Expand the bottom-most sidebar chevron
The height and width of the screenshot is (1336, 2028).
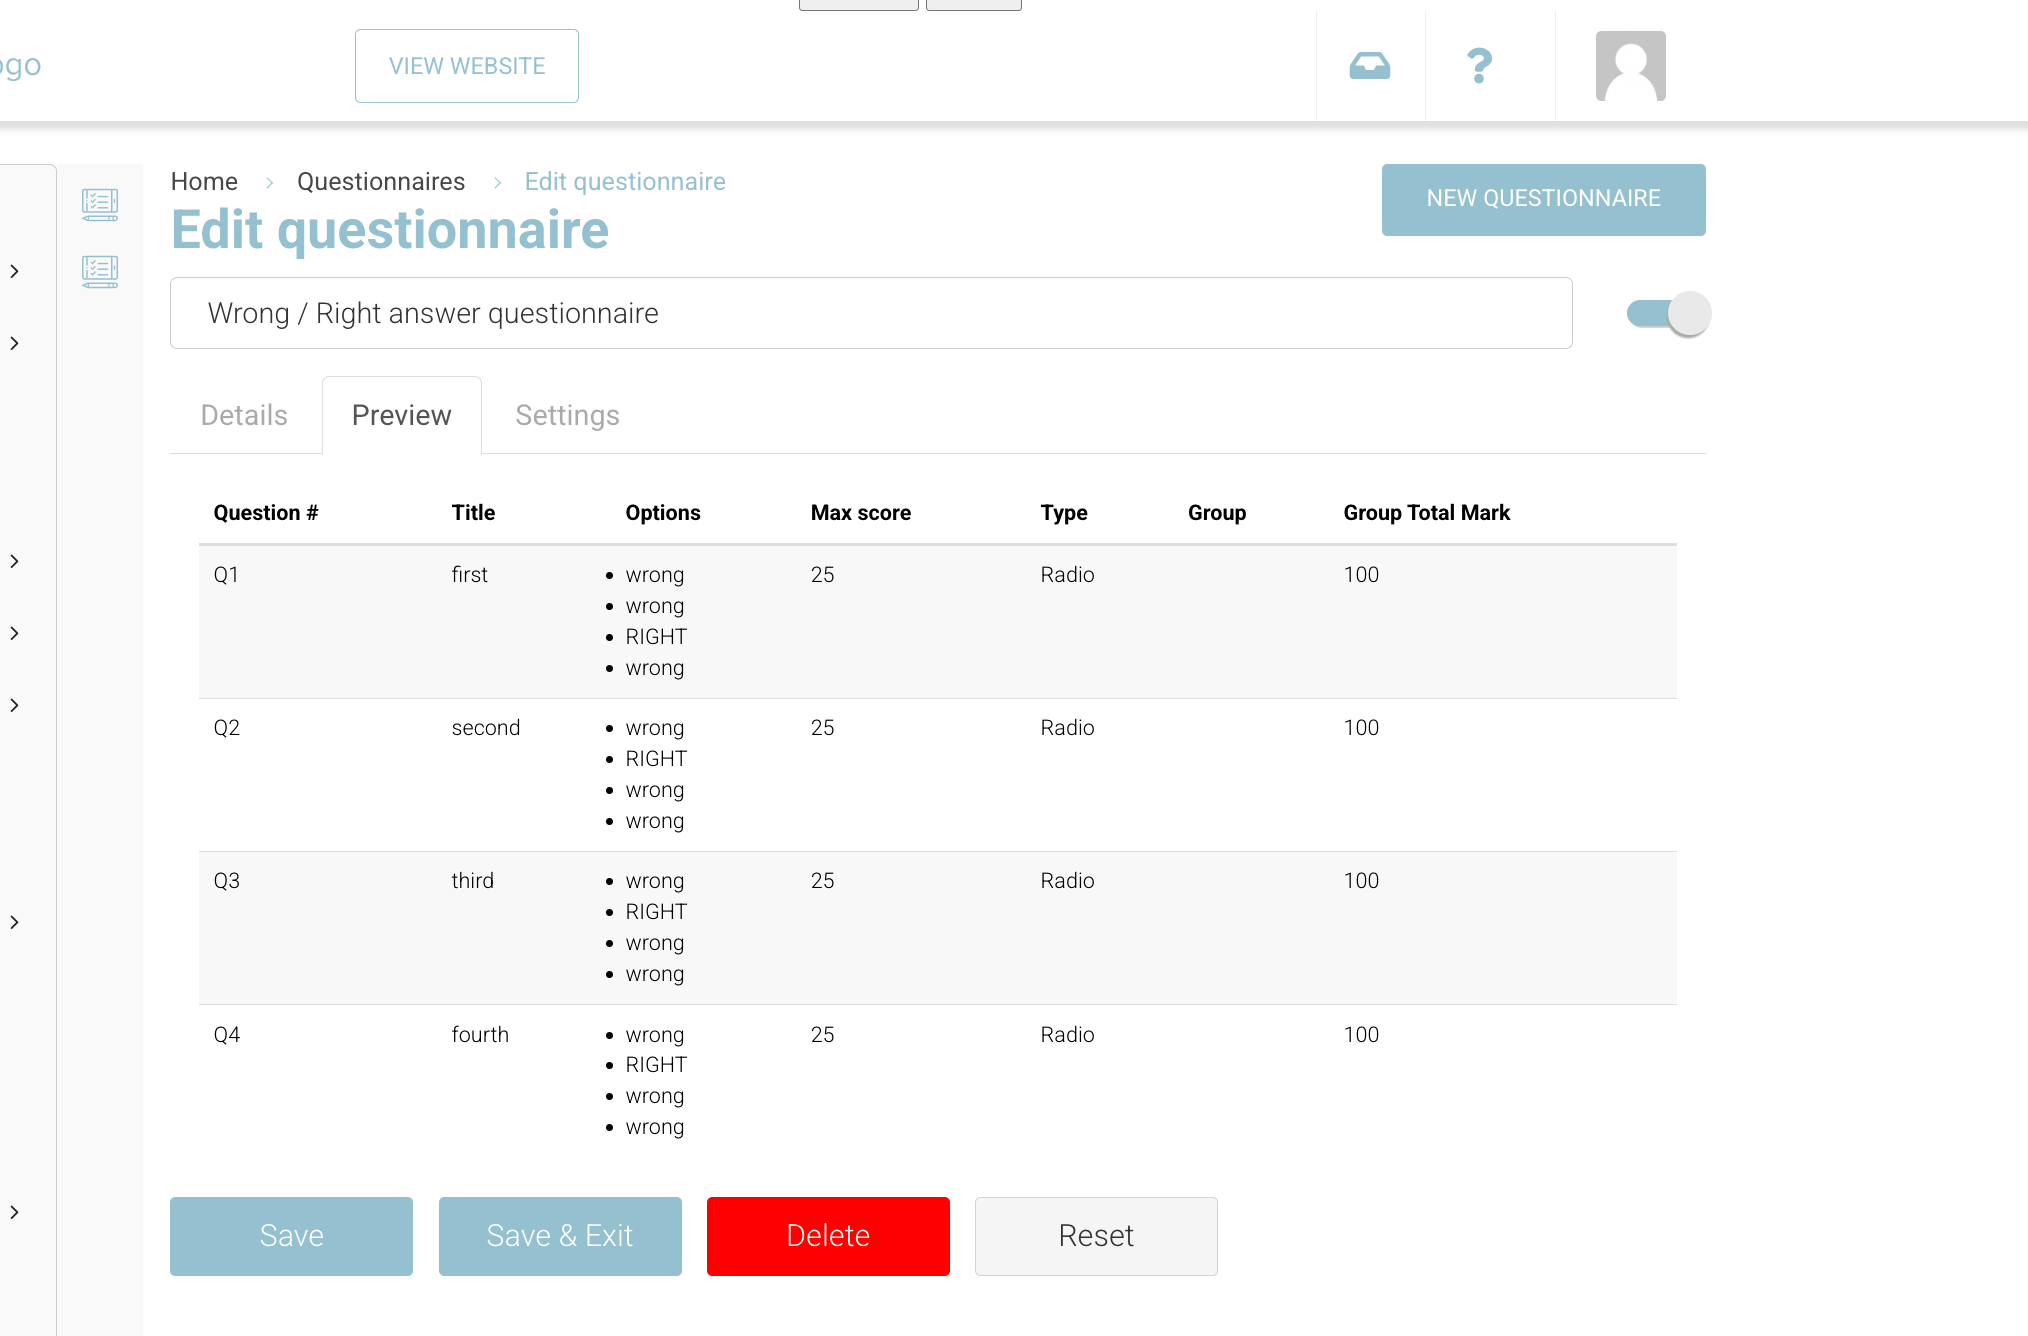pyautogui.click(x=15, y=1212)
